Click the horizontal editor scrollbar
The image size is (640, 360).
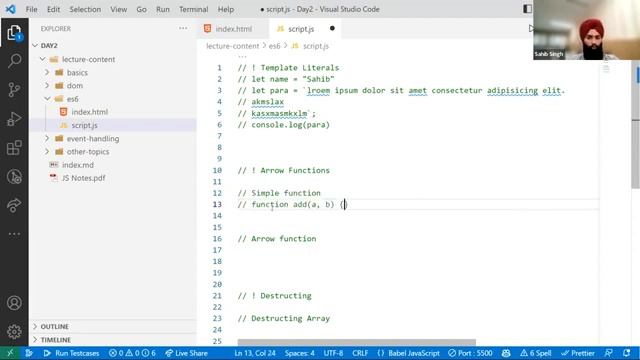pos(356,342)
